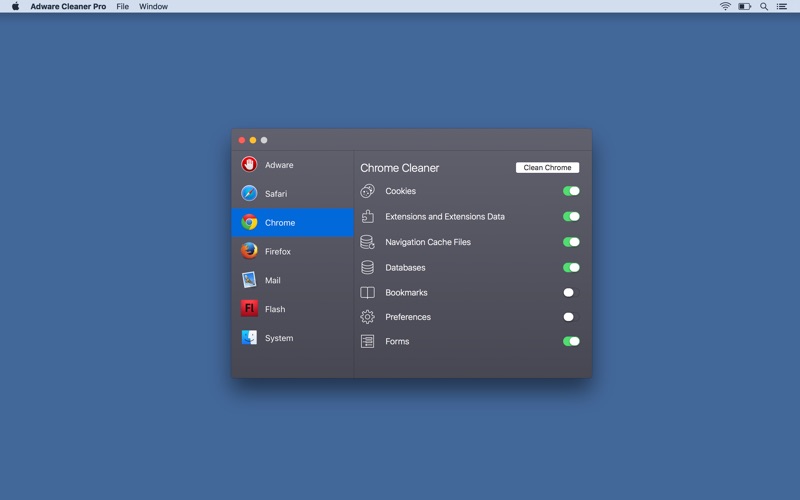
Task: Click the Forms label text
Action: coord(397,341)
